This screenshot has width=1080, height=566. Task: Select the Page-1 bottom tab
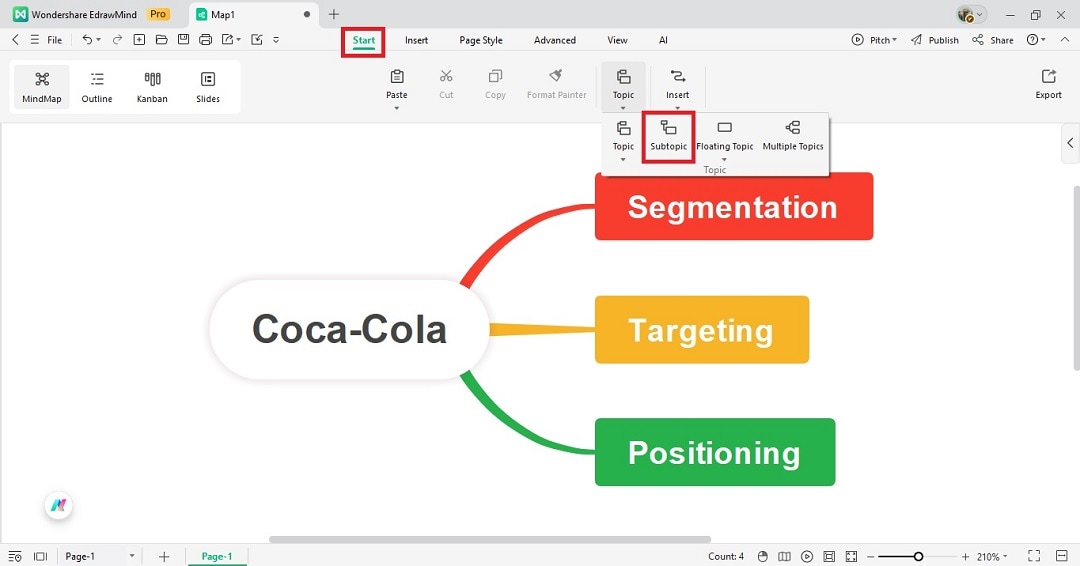click(217, 556)
